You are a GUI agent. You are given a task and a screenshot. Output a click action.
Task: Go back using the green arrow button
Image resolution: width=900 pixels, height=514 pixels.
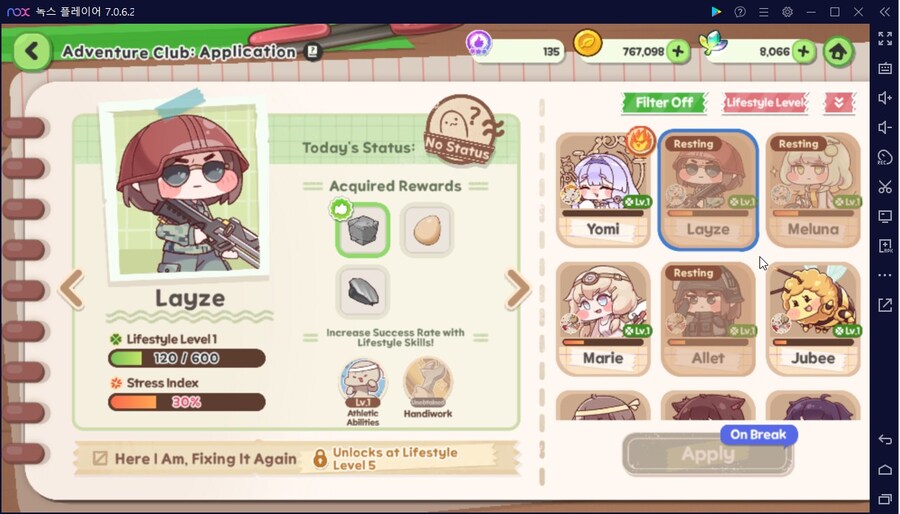[x=32, y=52]
